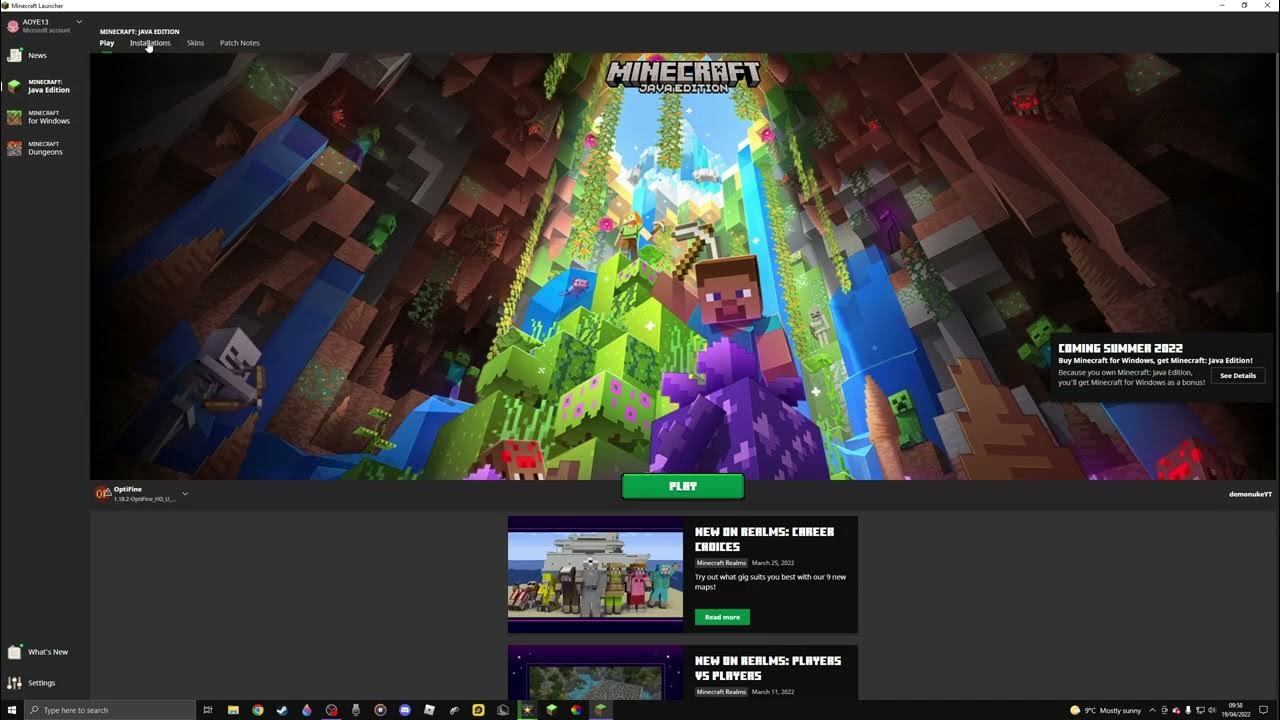Open Google Chrome from the taskbar
Image resolution: width=1280 pixels, height=720 pixels.
[x=258, y=710]
